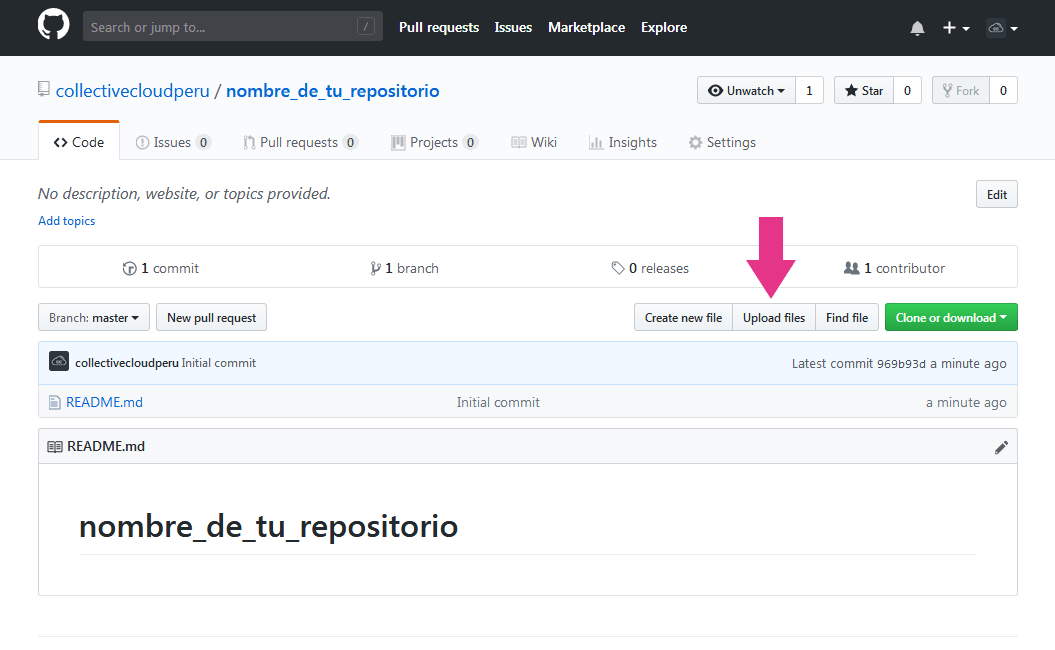Click the collectivecloudperu owner link
1055x650 pixels.
click(x=133, y=91)
